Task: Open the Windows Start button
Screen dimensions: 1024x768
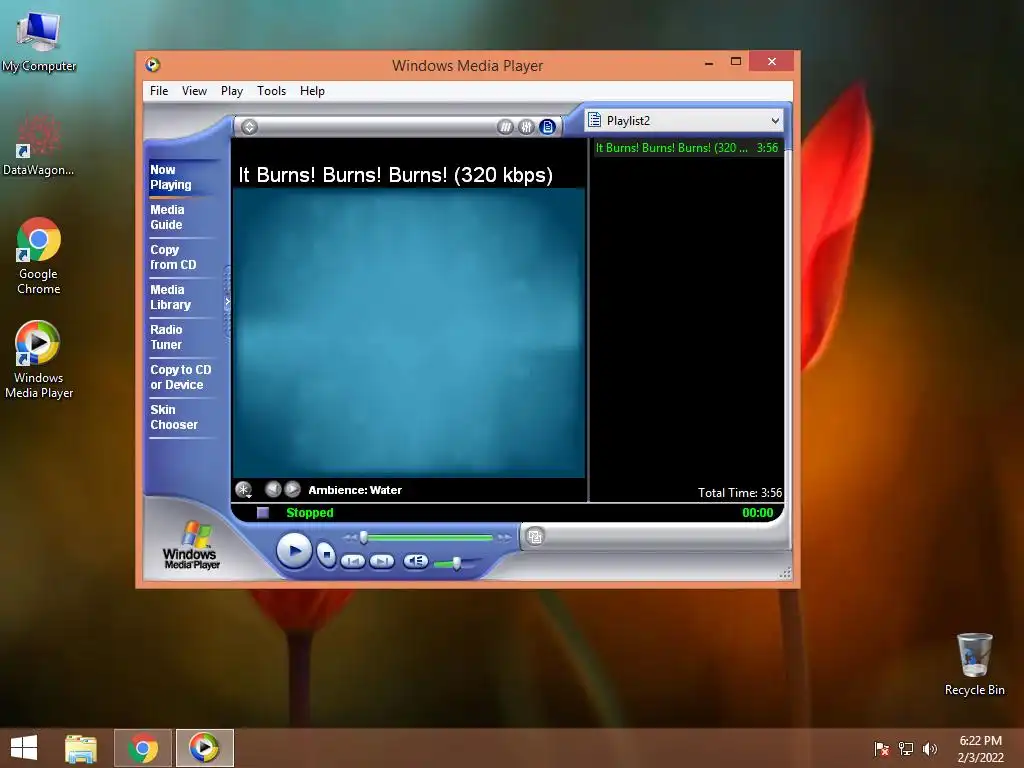Action: tap(24, 748)
